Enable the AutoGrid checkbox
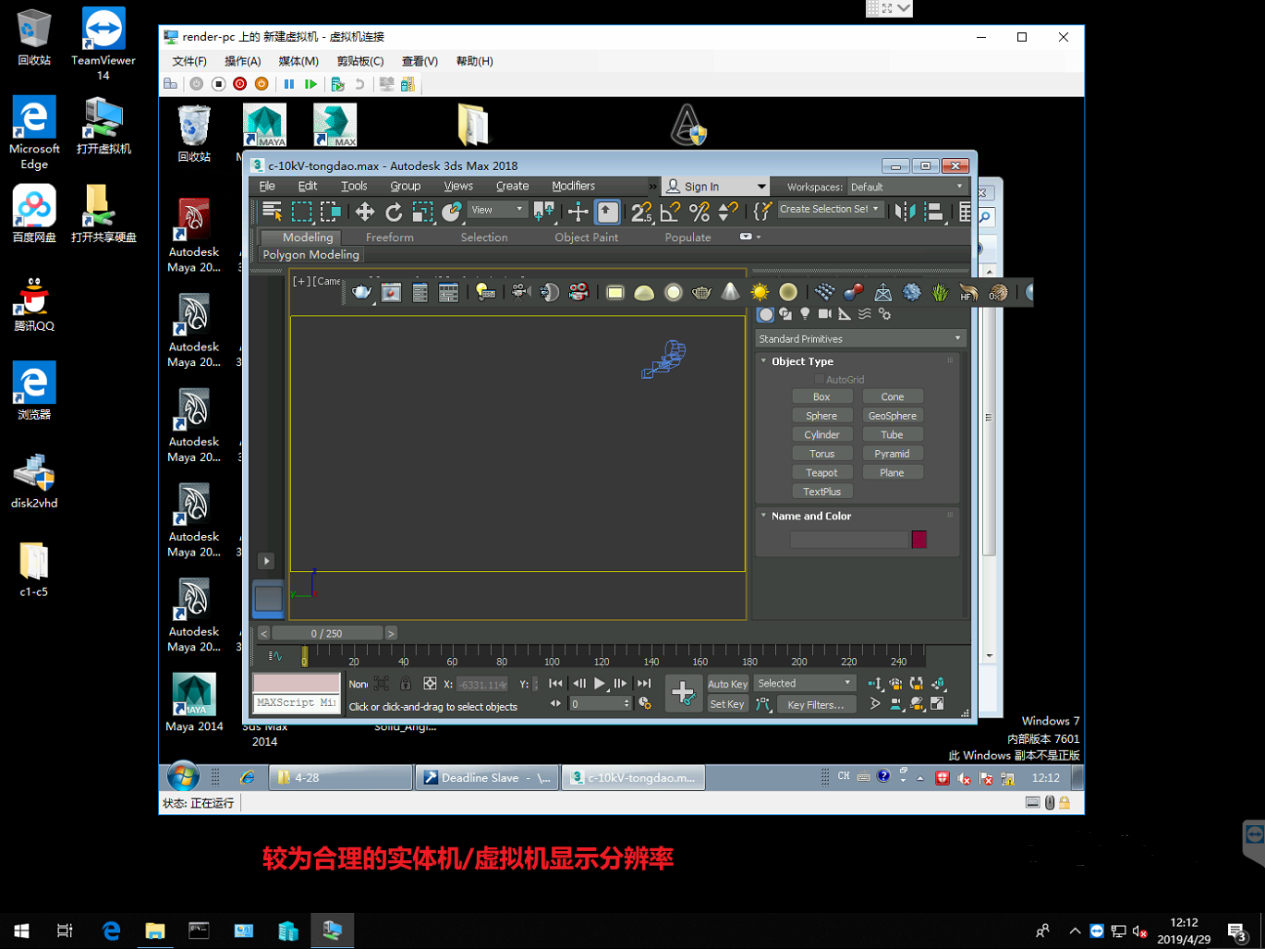1265x949 pixels. click(820, 379)
